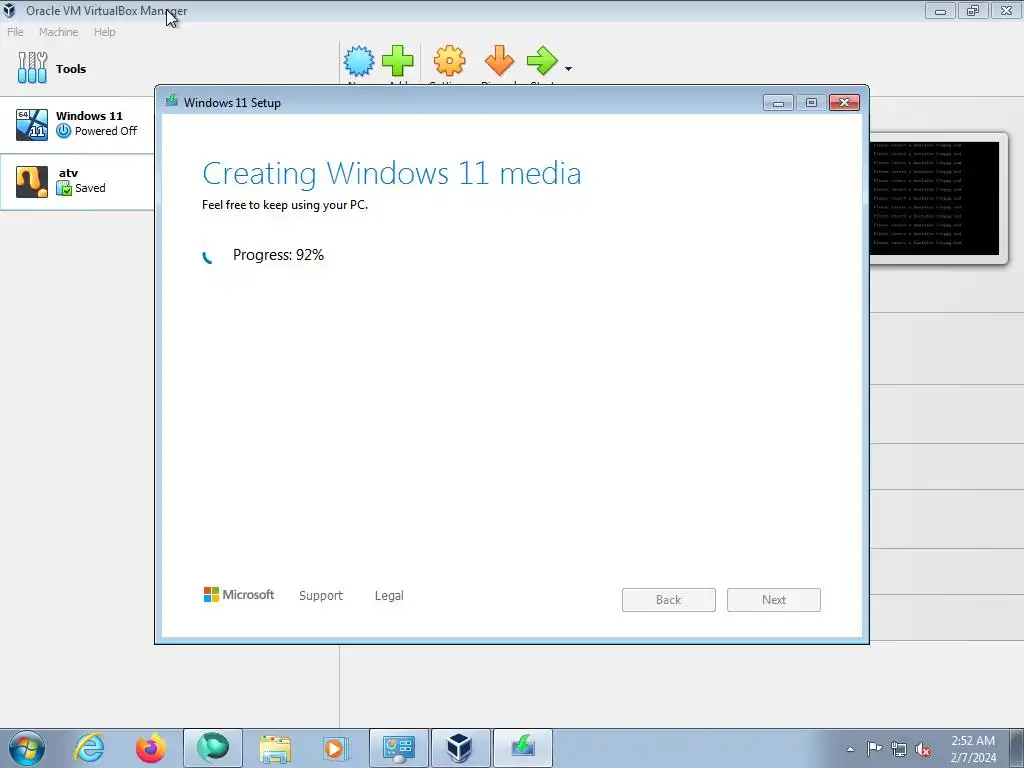Click the green globe browser taskbar icon
Viewport: 1024px width, 768px height.
tap(213, 748)
